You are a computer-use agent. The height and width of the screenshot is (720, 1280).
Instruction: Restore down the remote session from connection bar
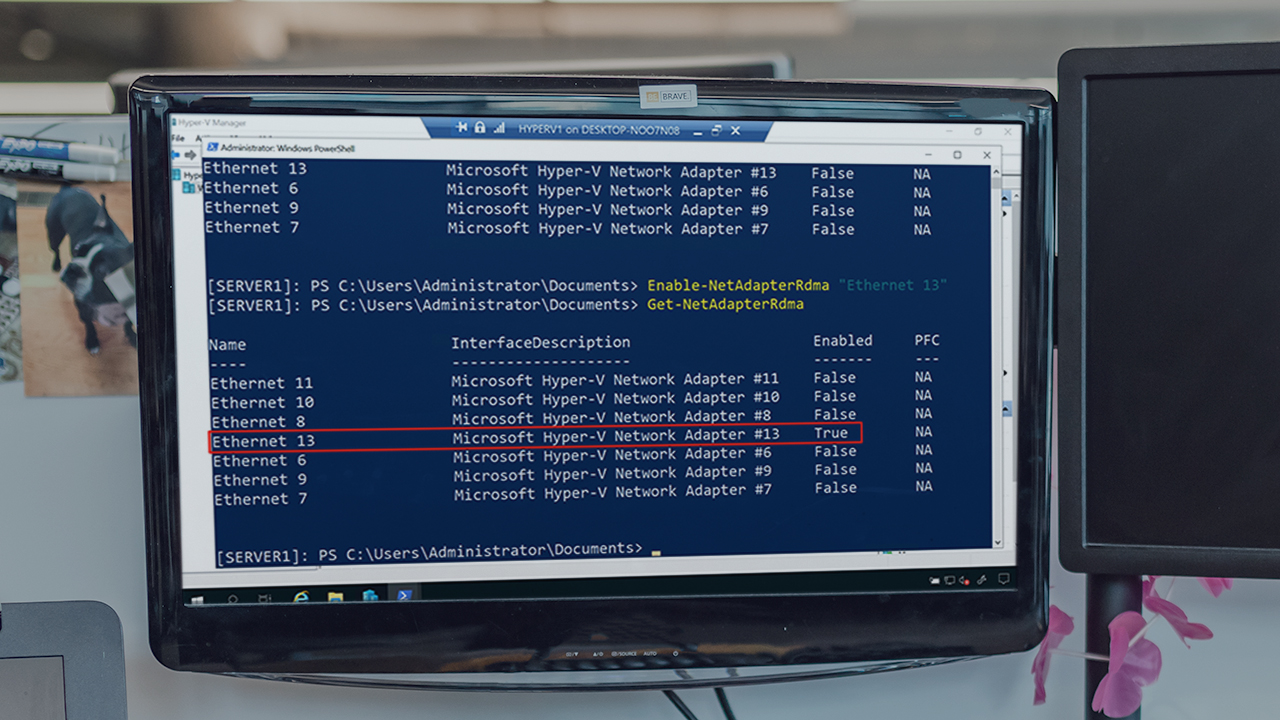(716, 130)
